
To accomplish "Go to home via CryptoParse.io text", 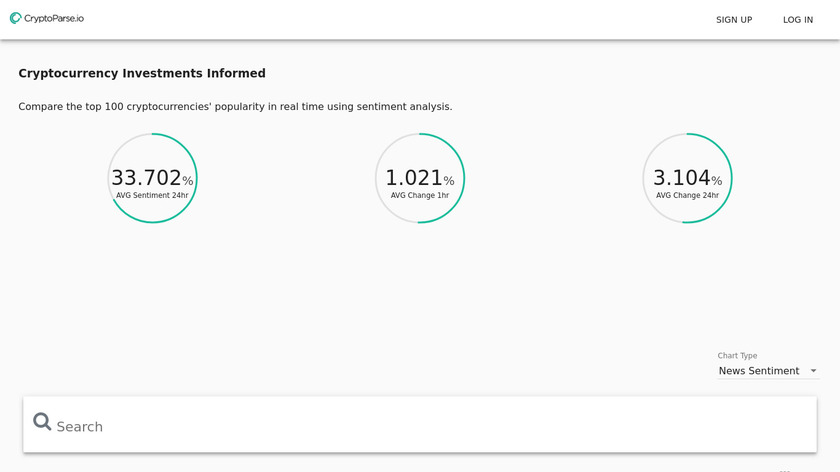I will (54, 18).
